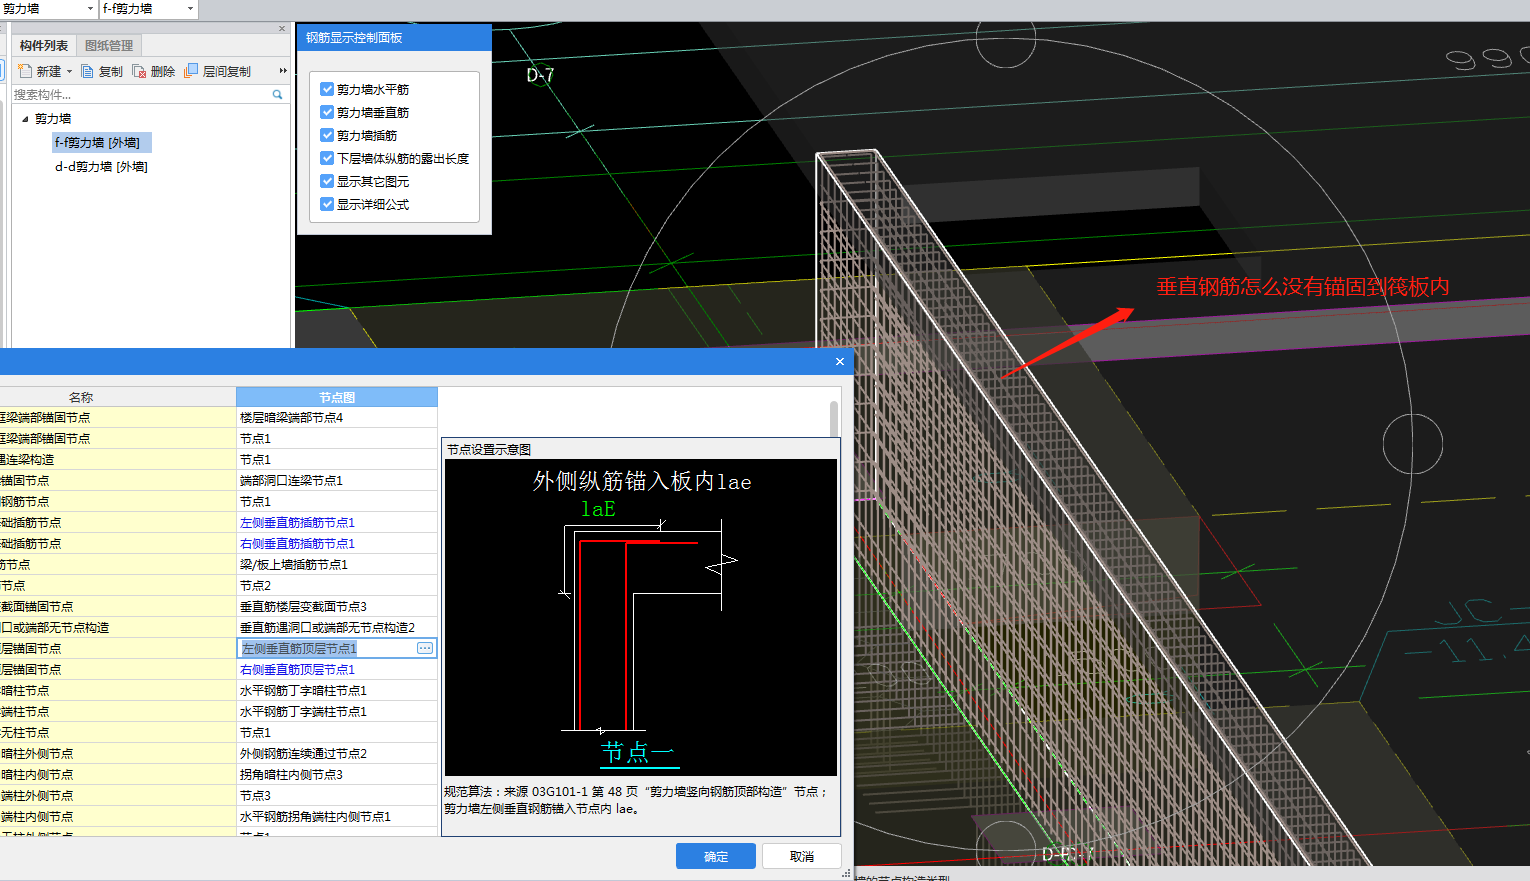Toggle 下层墙体纵筋的露出长度 checkbox
Viewport: 1530px width, 881px height.
327,158
